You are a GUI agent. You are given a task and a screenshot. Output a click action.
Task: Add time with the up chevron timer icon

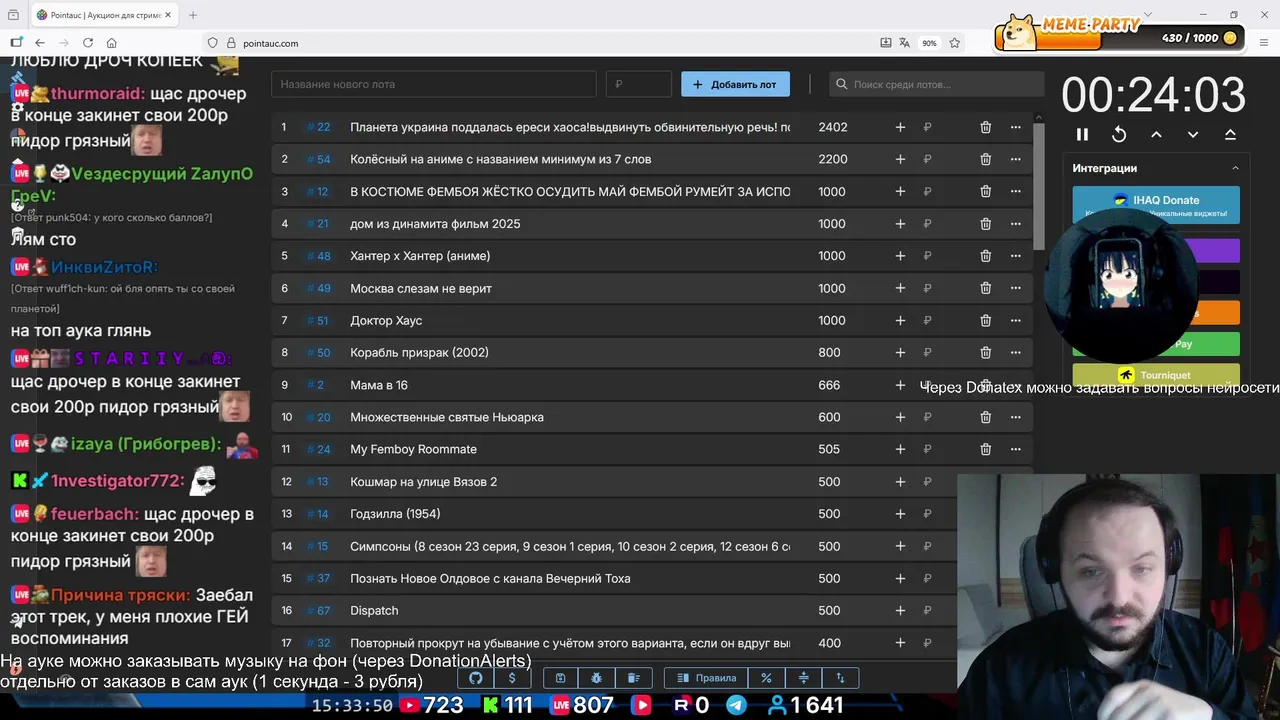point(1156,134)
